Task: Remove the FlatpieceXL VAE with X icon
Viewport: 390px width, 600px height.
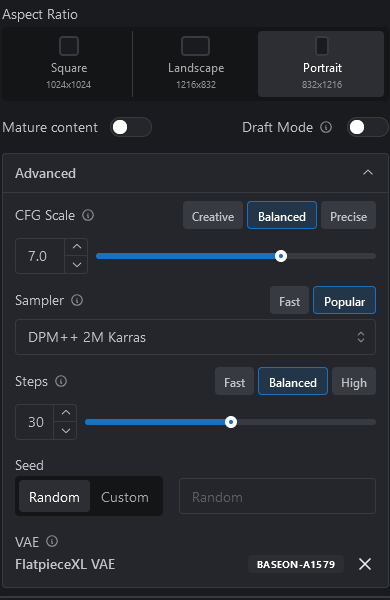Action: coord(365,564)
